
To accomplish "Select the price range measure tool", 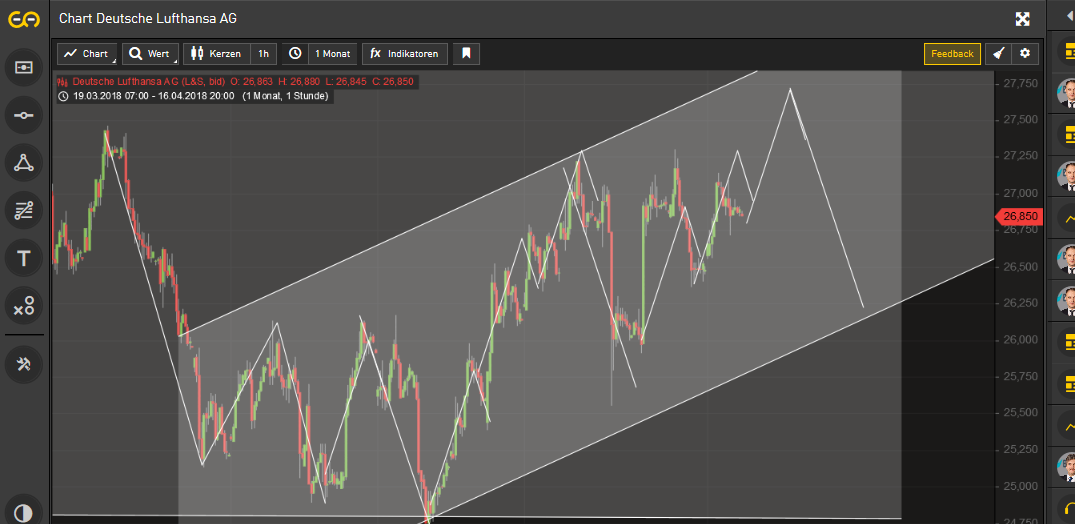I will click(24, 67).
